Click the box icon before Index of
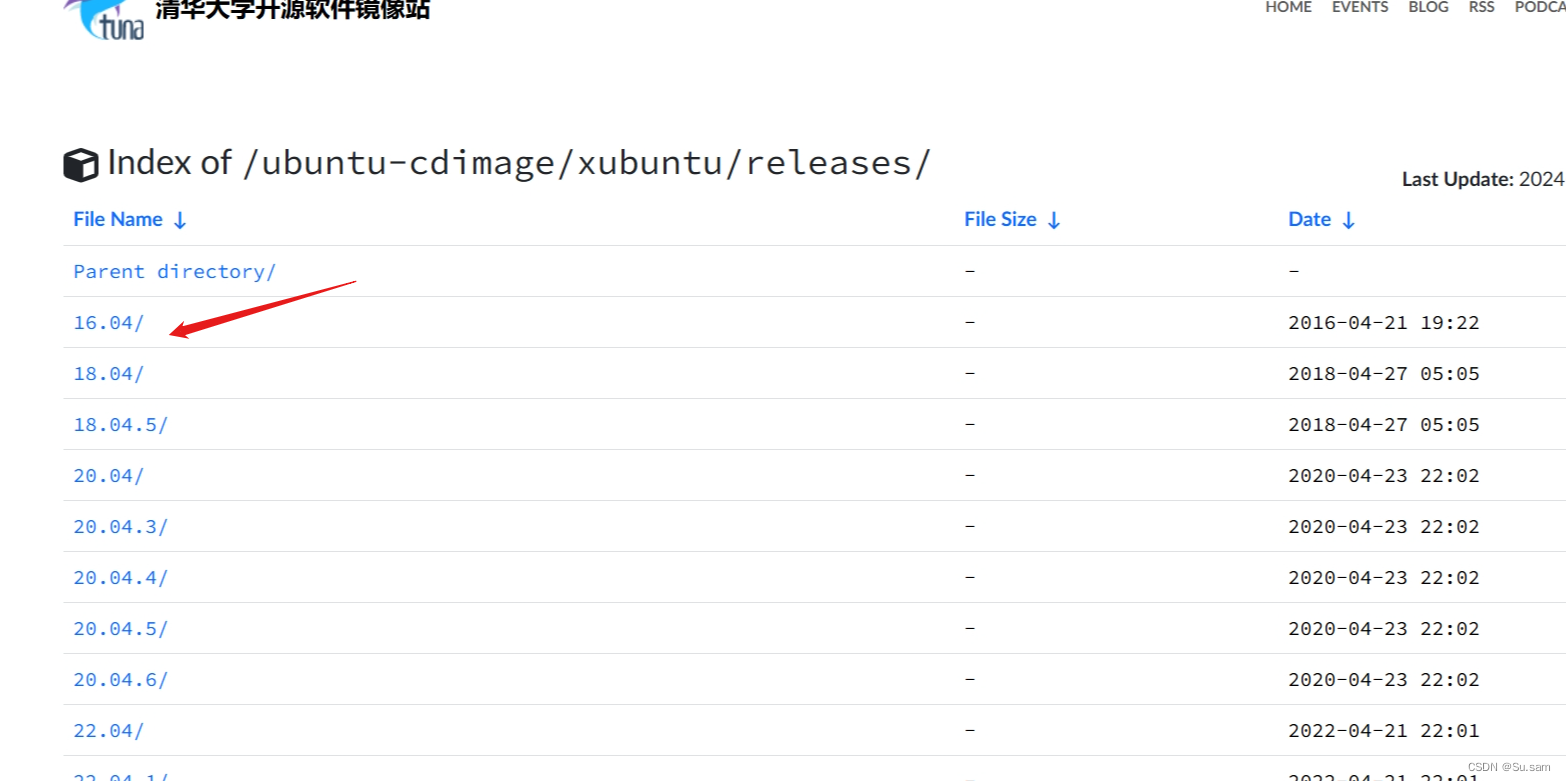The image size is (1566, 781). (x=81, y=164)
